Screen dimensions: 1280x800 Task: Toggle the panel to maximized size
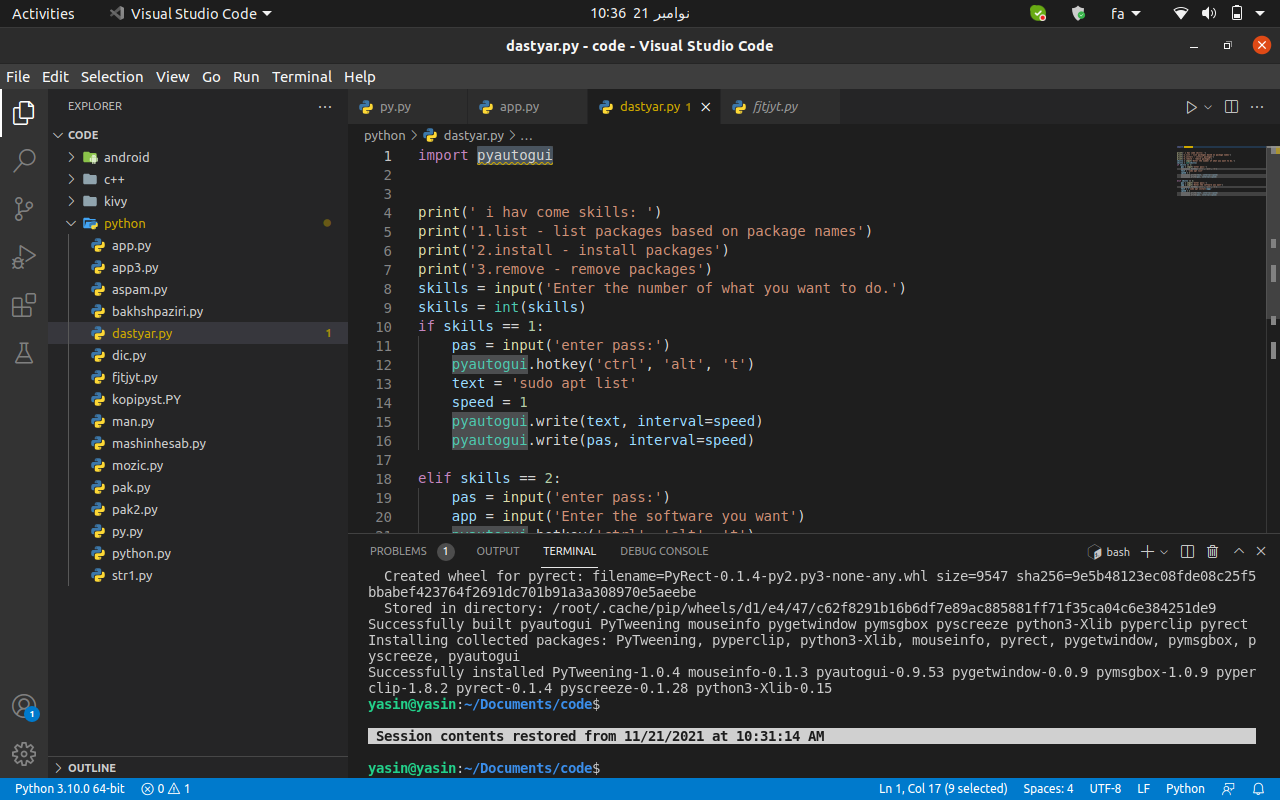point(1238,551)
